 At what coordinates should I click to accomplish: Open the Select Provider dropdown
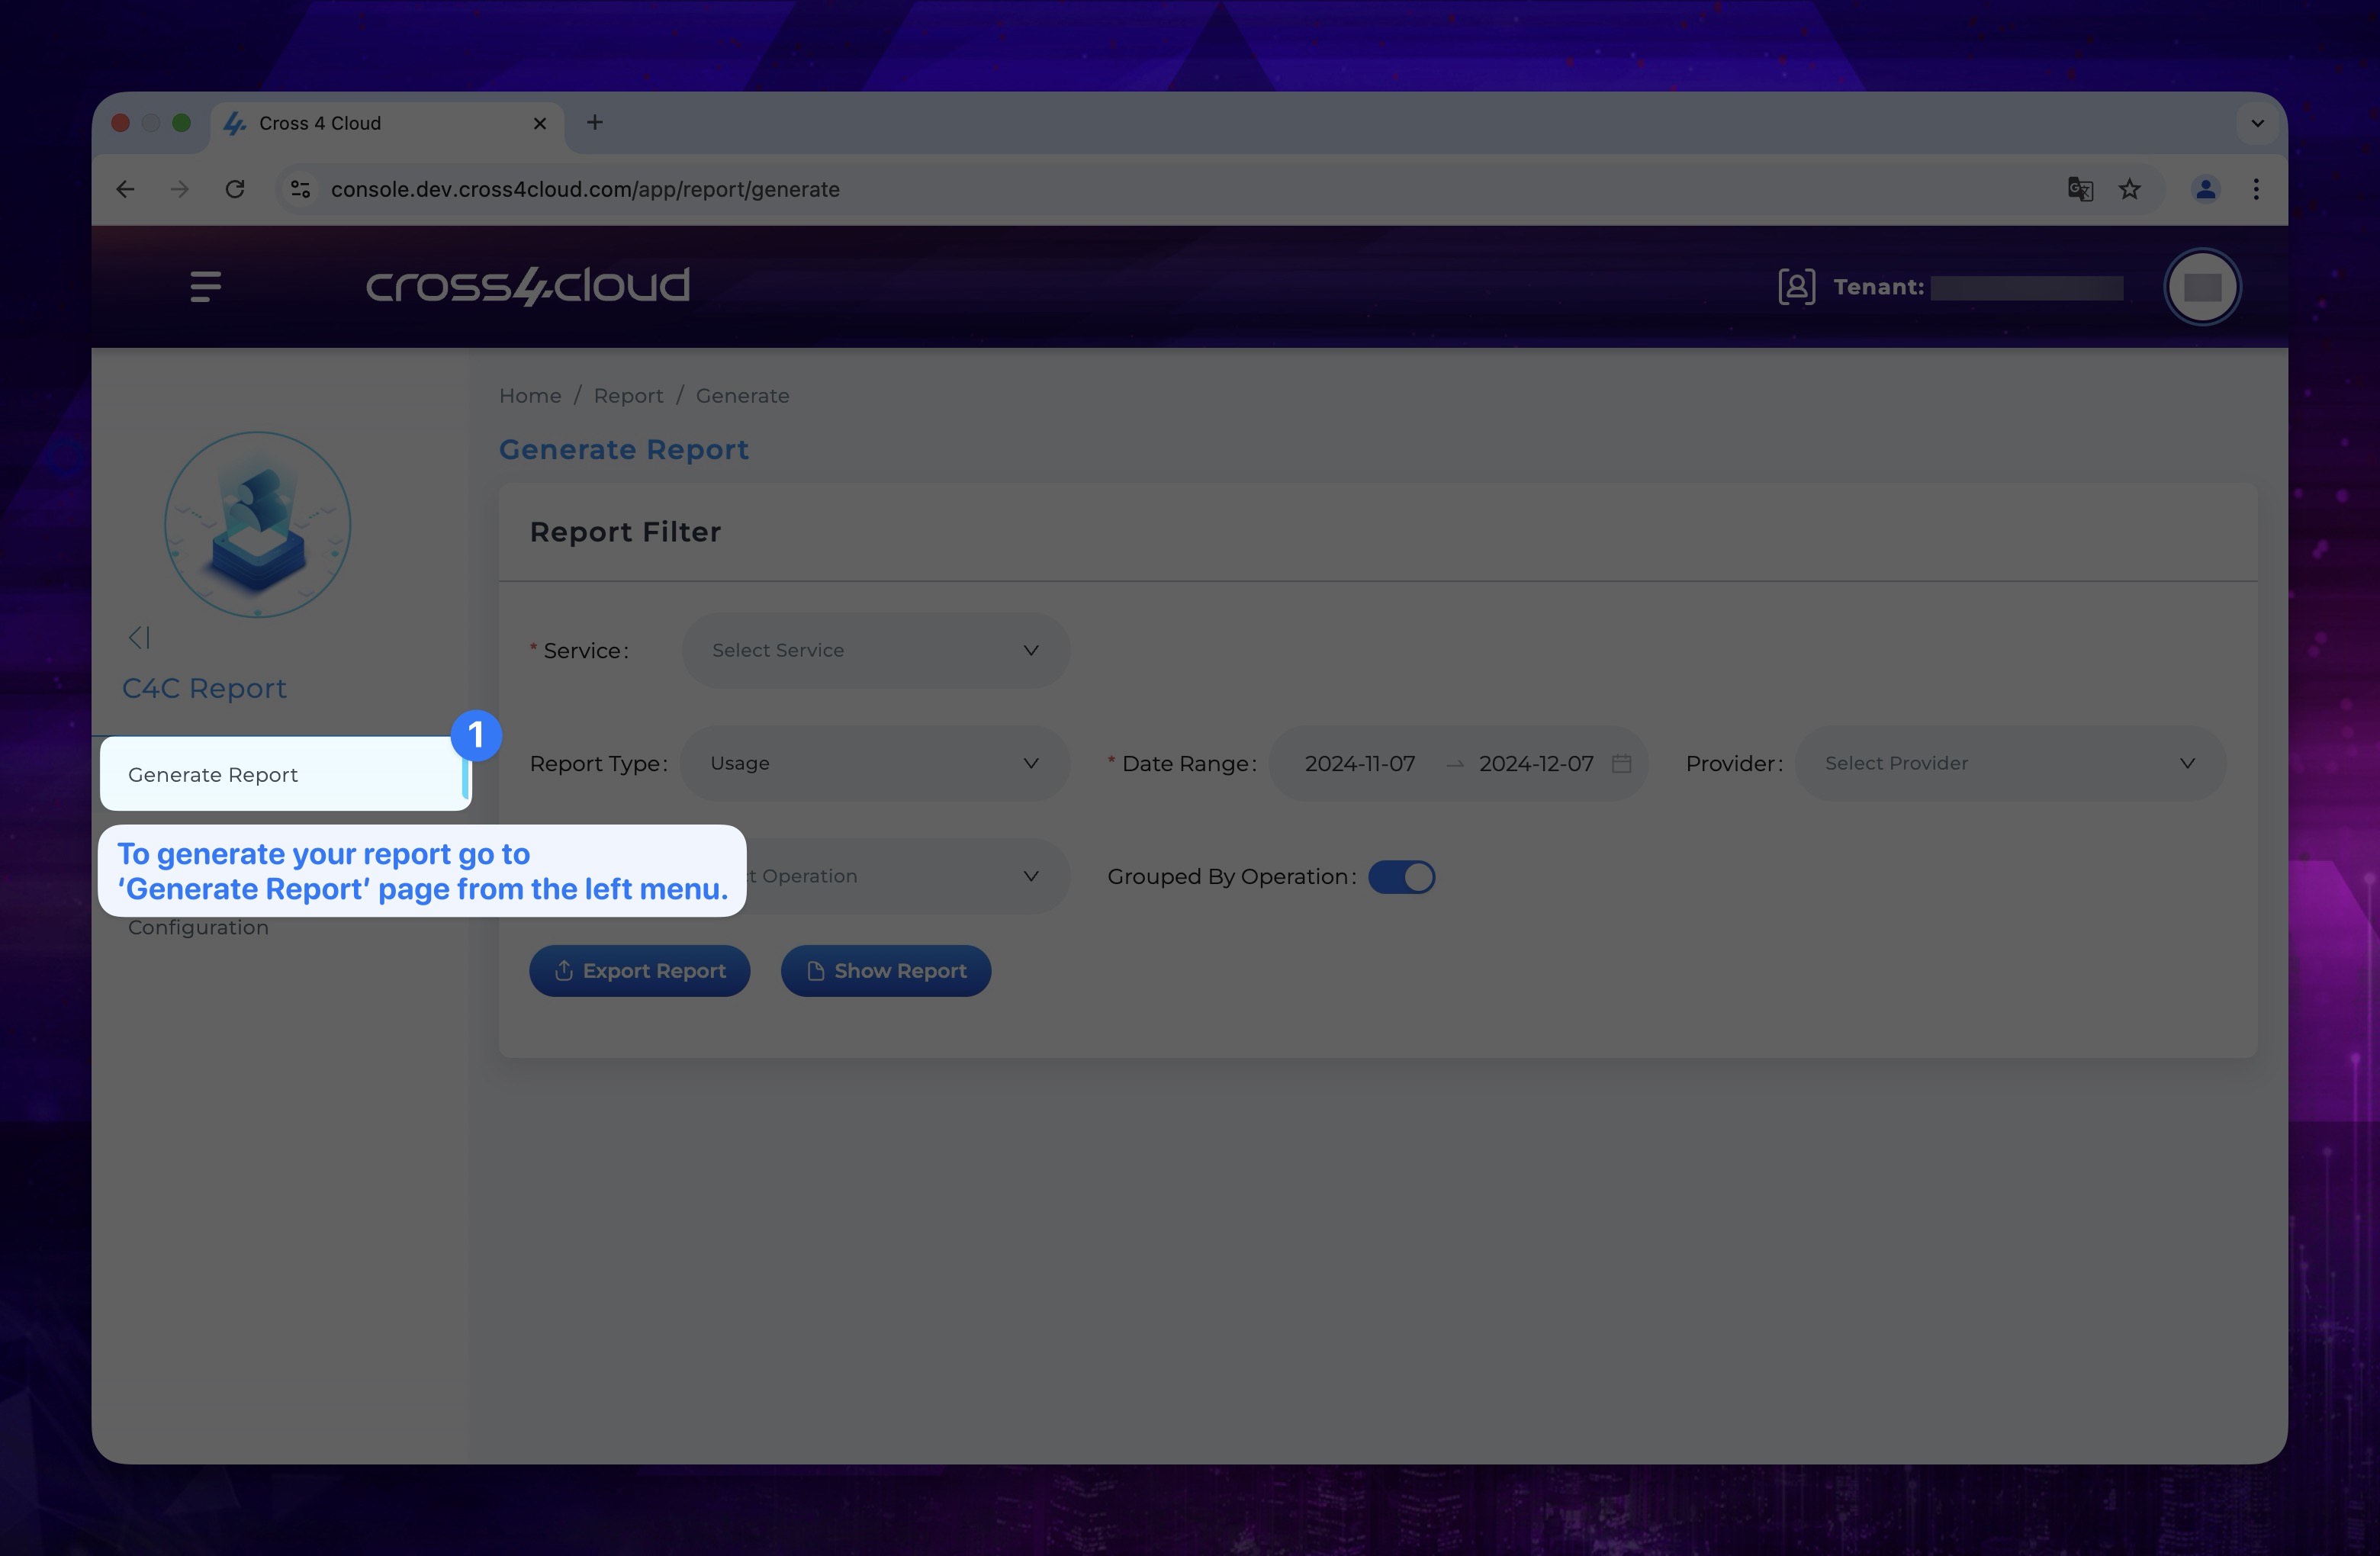point(2010,763)
